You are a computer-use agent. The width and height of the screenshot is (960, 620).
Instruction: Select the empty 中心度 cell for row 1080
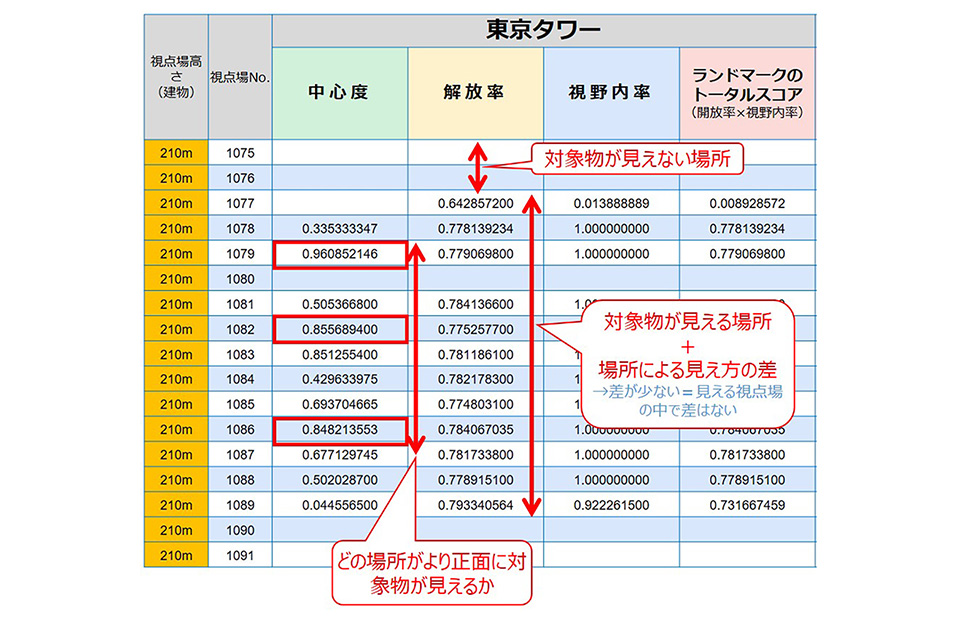coord(340,278)
